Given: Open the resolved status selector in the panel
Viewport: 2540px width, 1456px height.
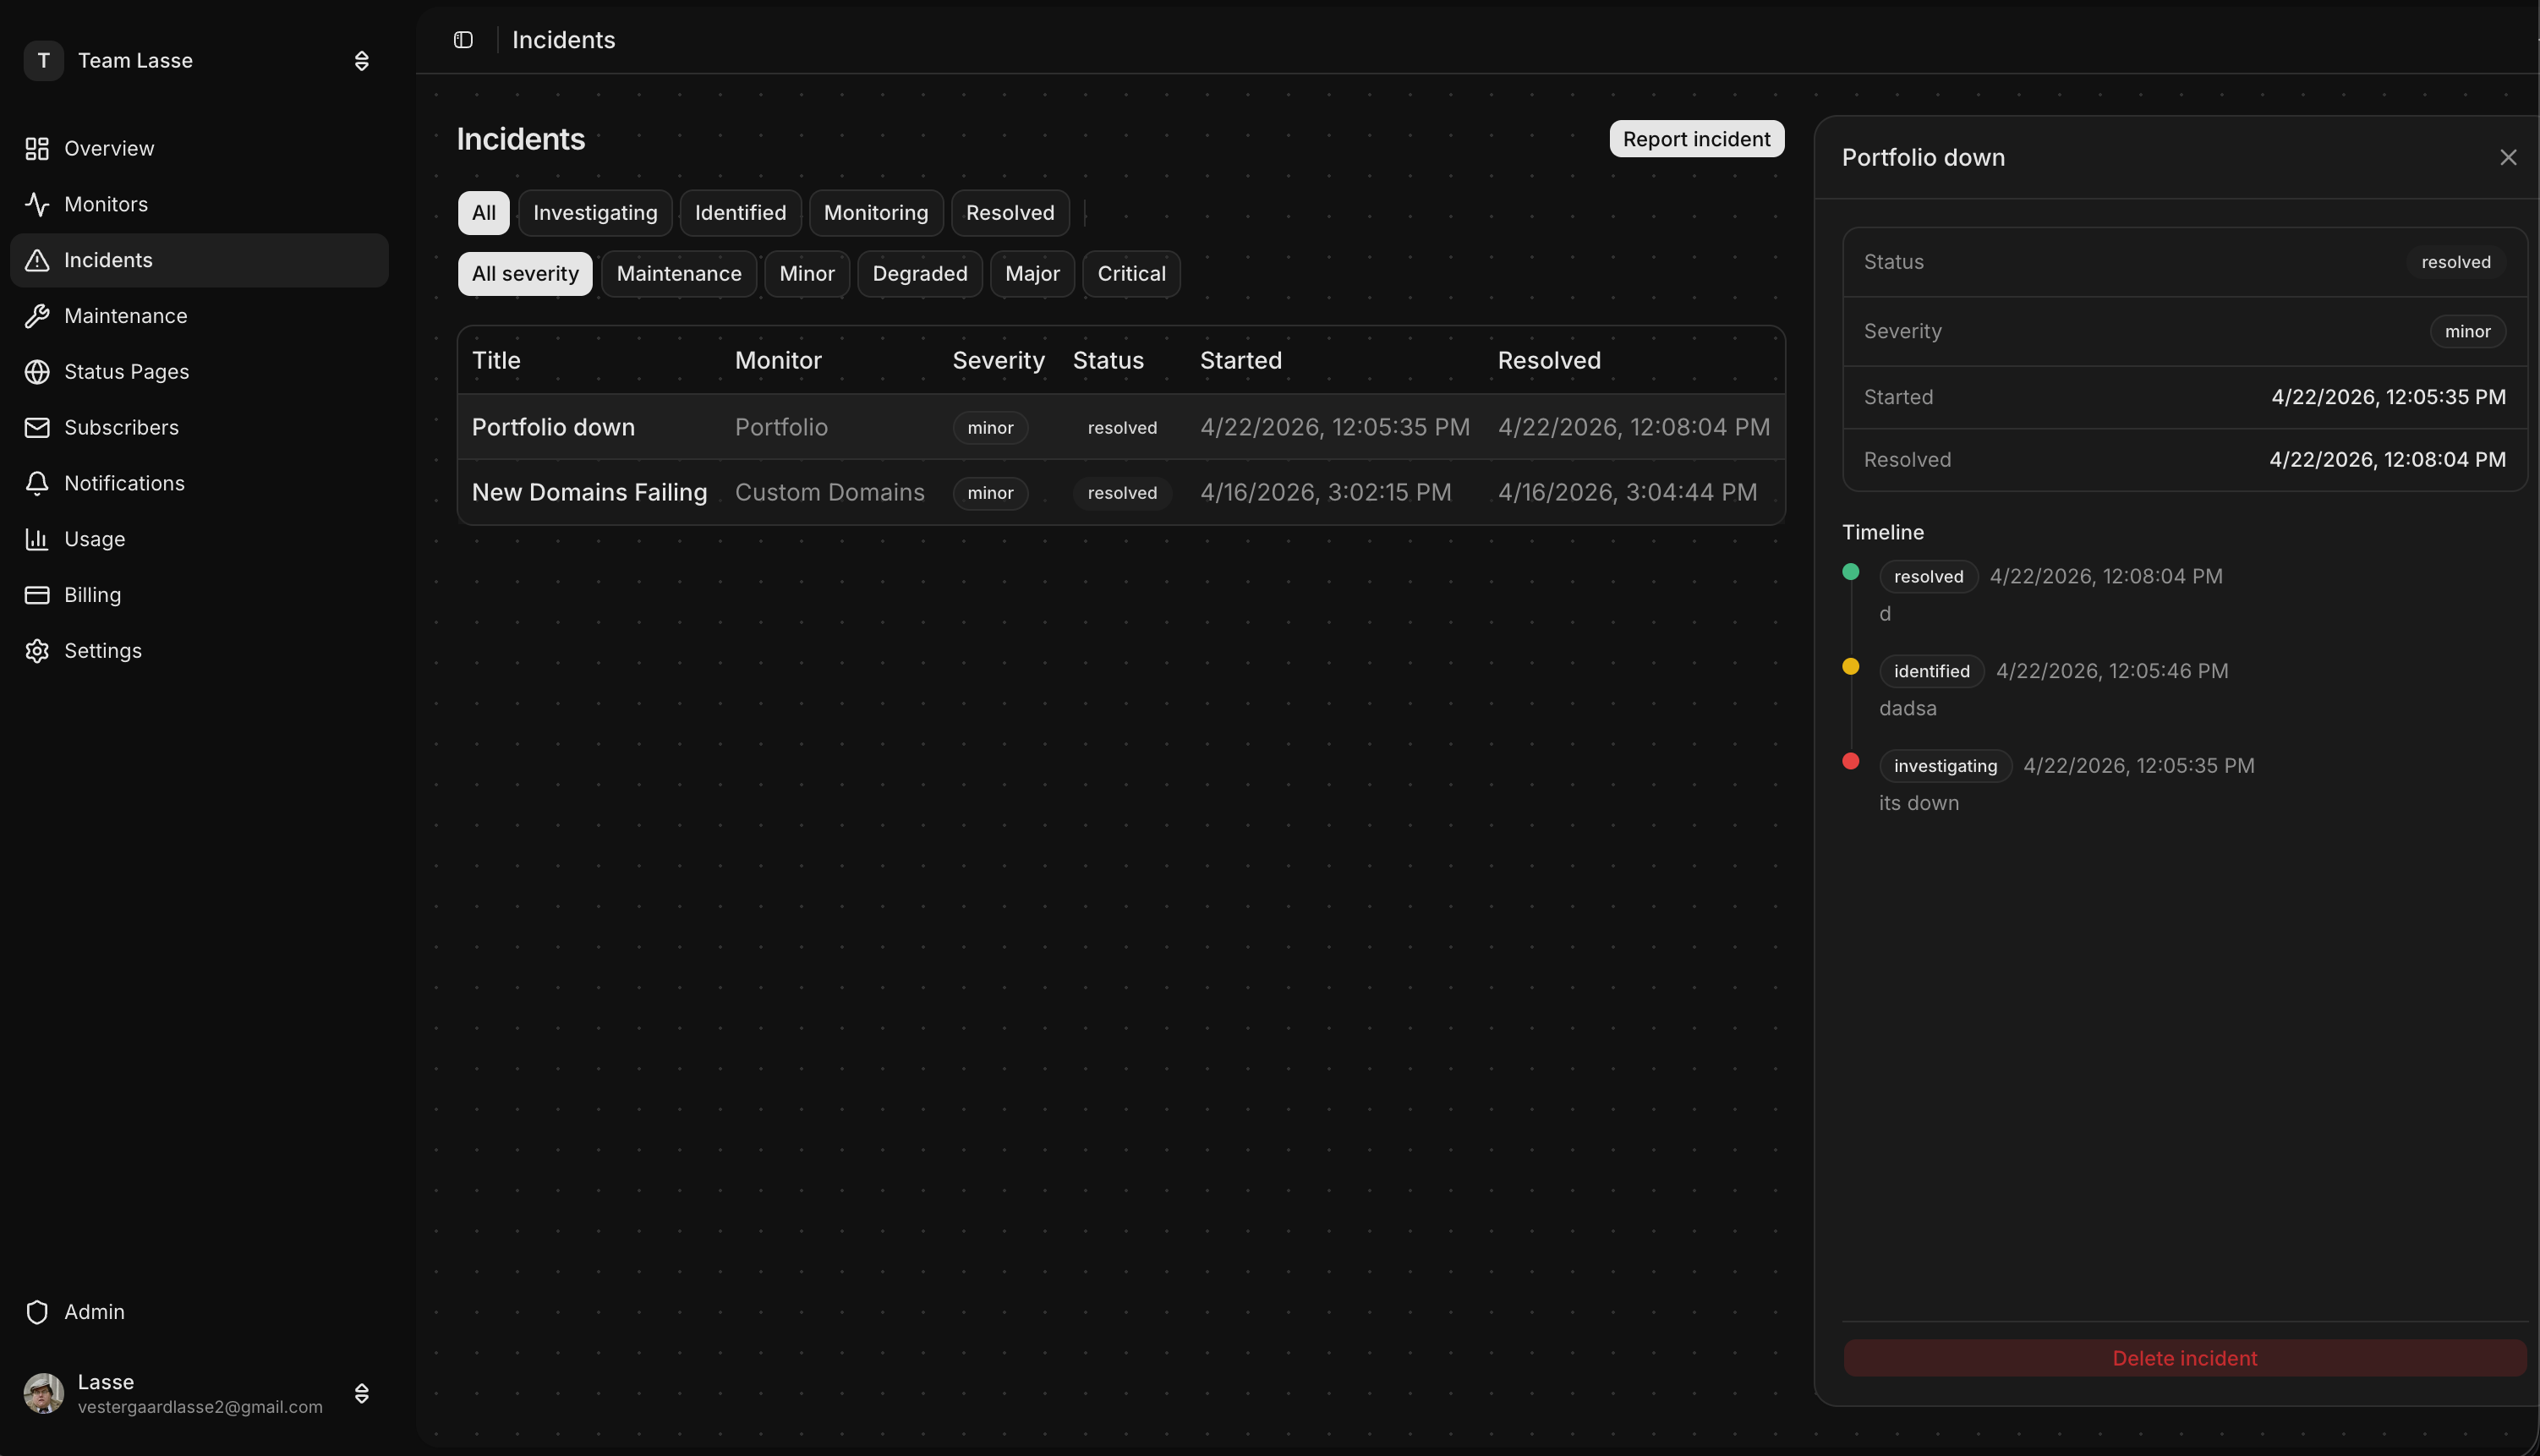Looking at the screenshot, I should pos(2456,261).
